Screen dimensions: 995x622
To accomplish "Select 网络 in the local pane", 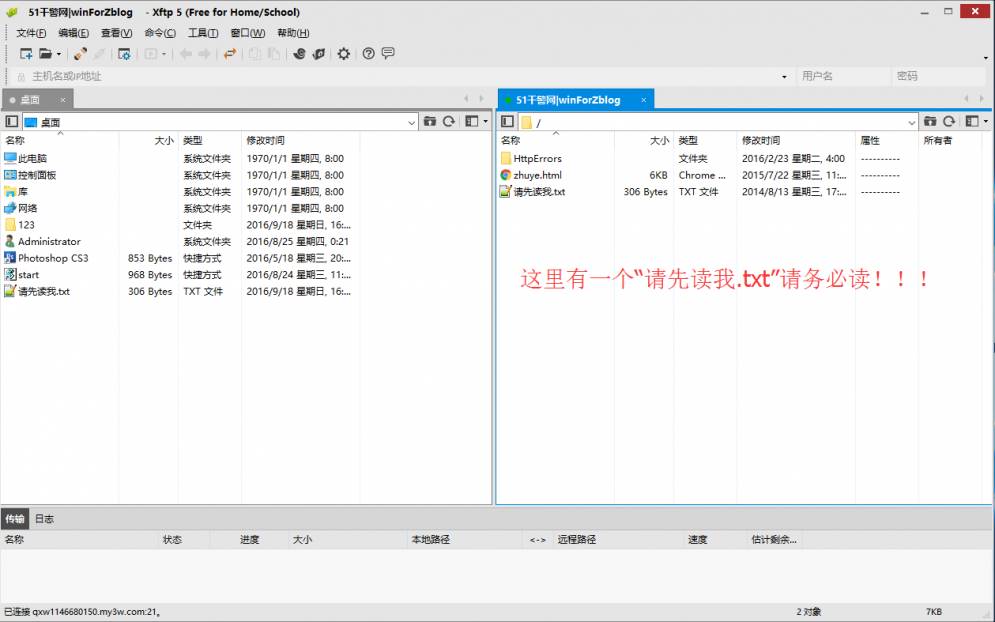I will click(x=21, y=208).
